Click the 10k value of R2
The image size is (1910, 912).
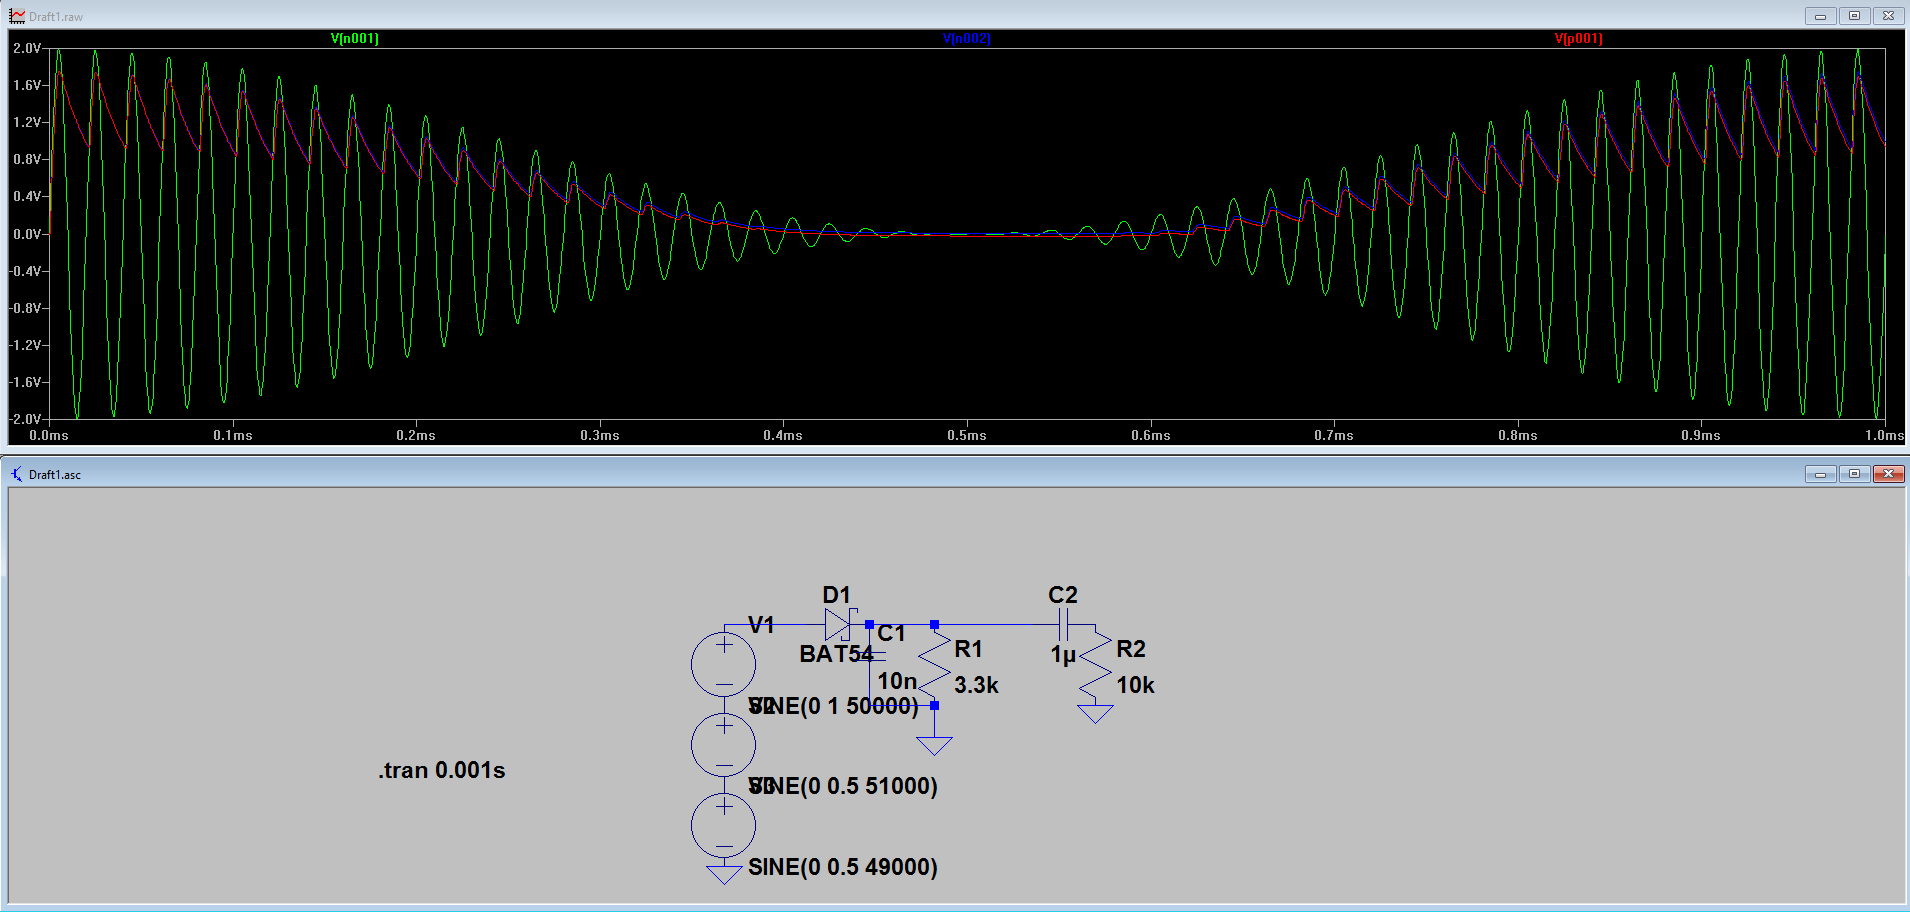1135,686
